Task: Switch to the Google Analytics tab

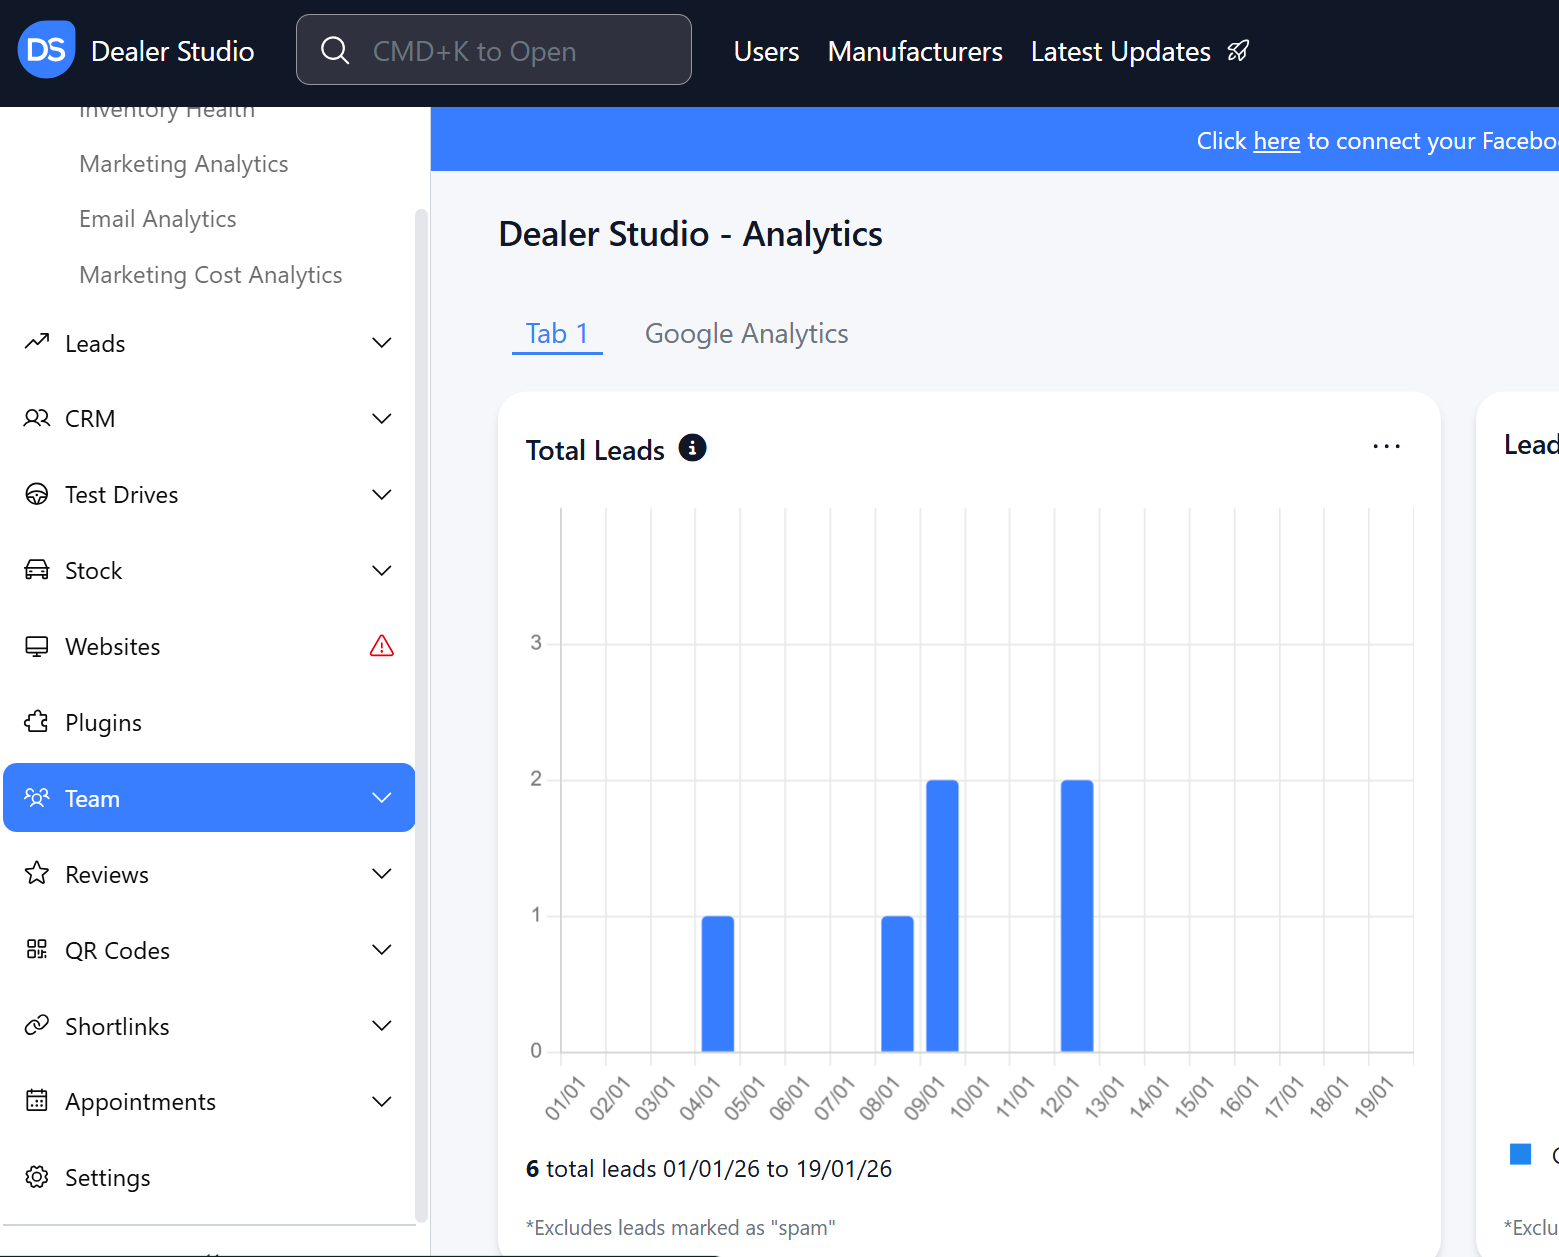Action: pos(746,334)
